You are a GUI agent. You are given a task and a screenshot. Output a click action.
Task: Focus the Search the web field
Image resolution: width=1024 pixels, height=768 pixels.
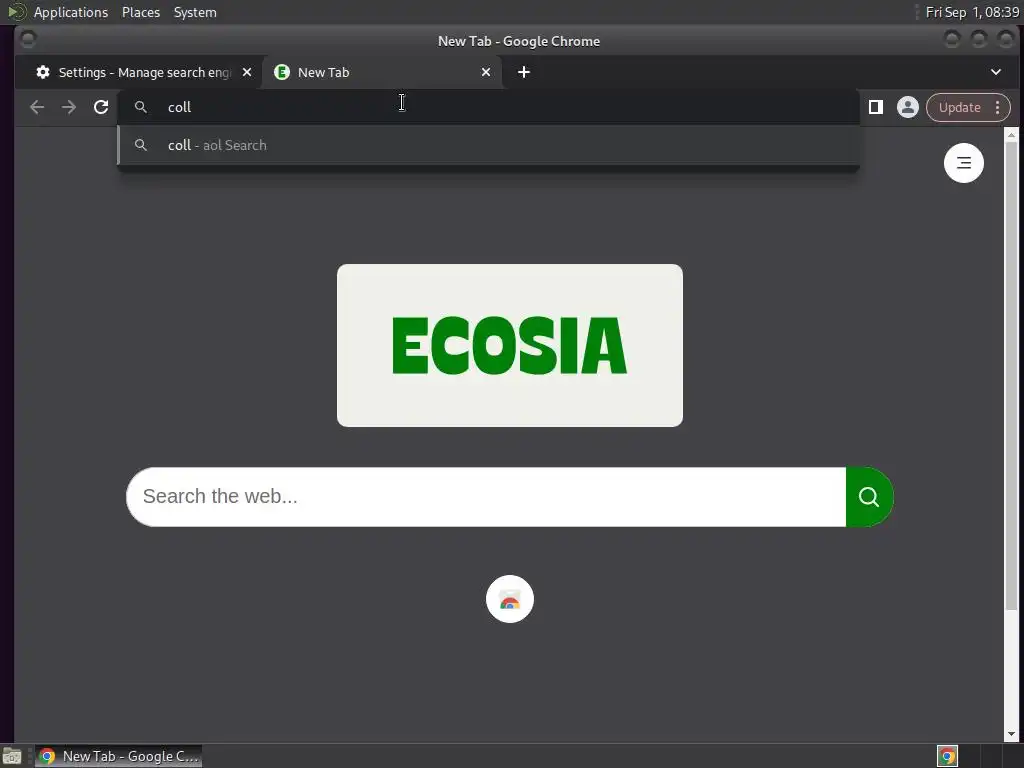point(486,497)
